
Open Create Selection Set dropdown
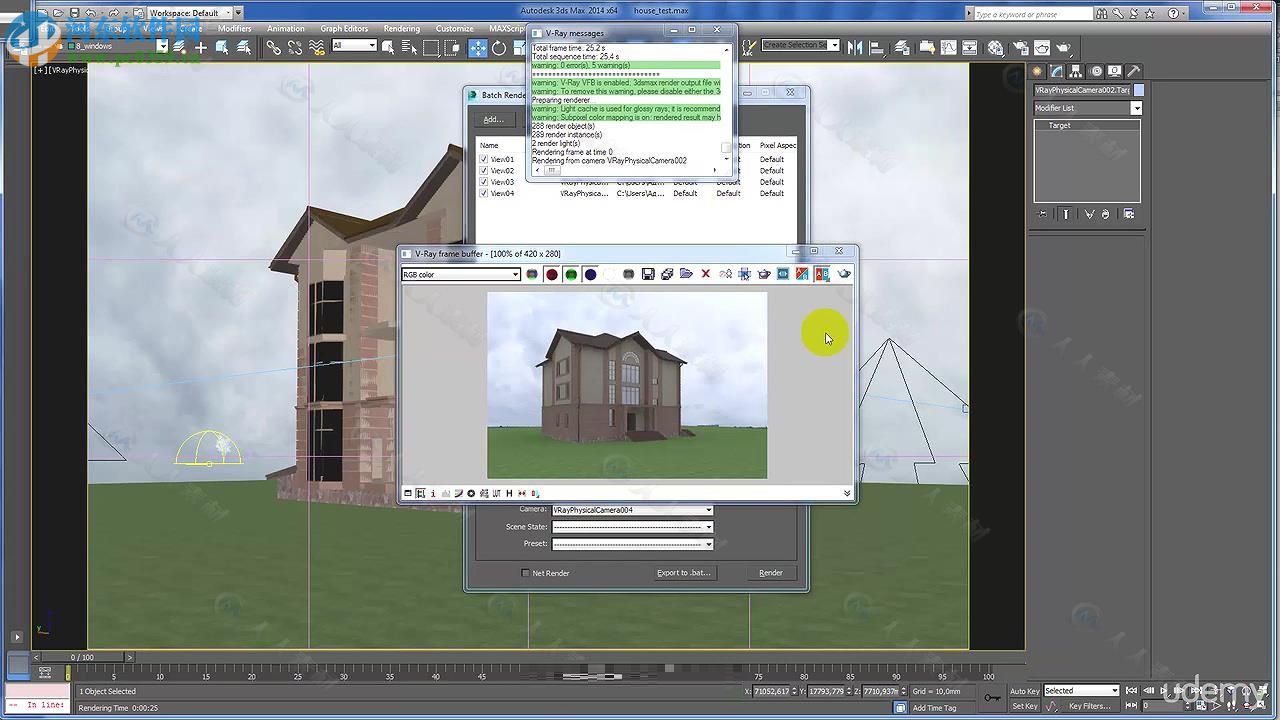[800, 45]
